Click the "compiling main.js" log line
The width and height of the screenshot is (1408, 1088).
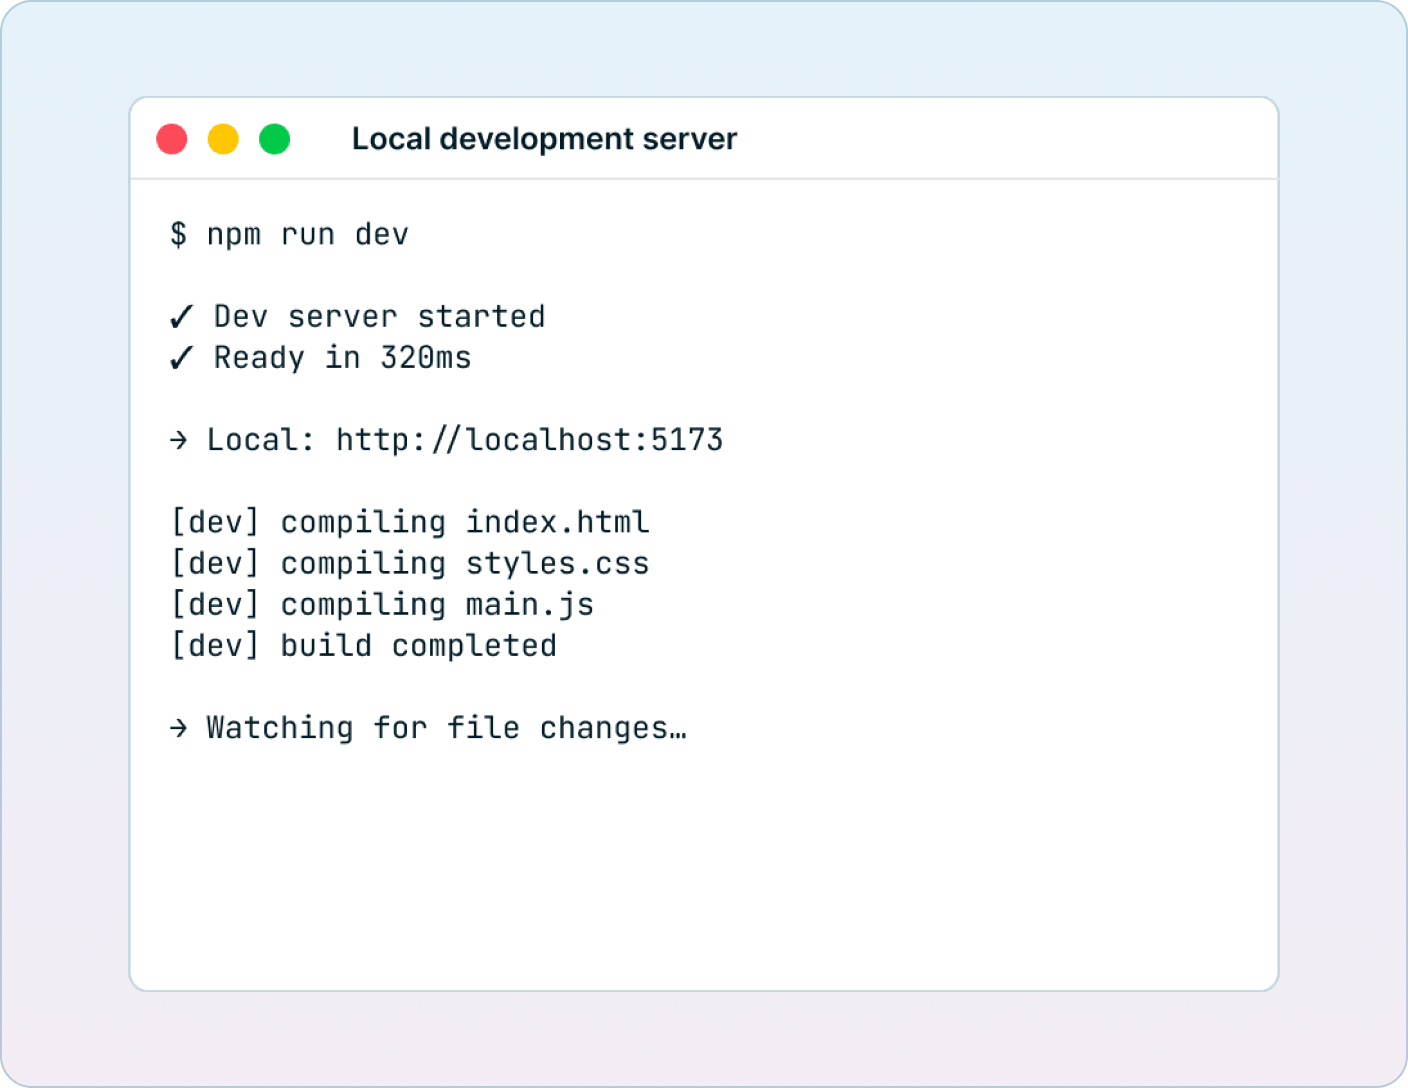(437, 605)
